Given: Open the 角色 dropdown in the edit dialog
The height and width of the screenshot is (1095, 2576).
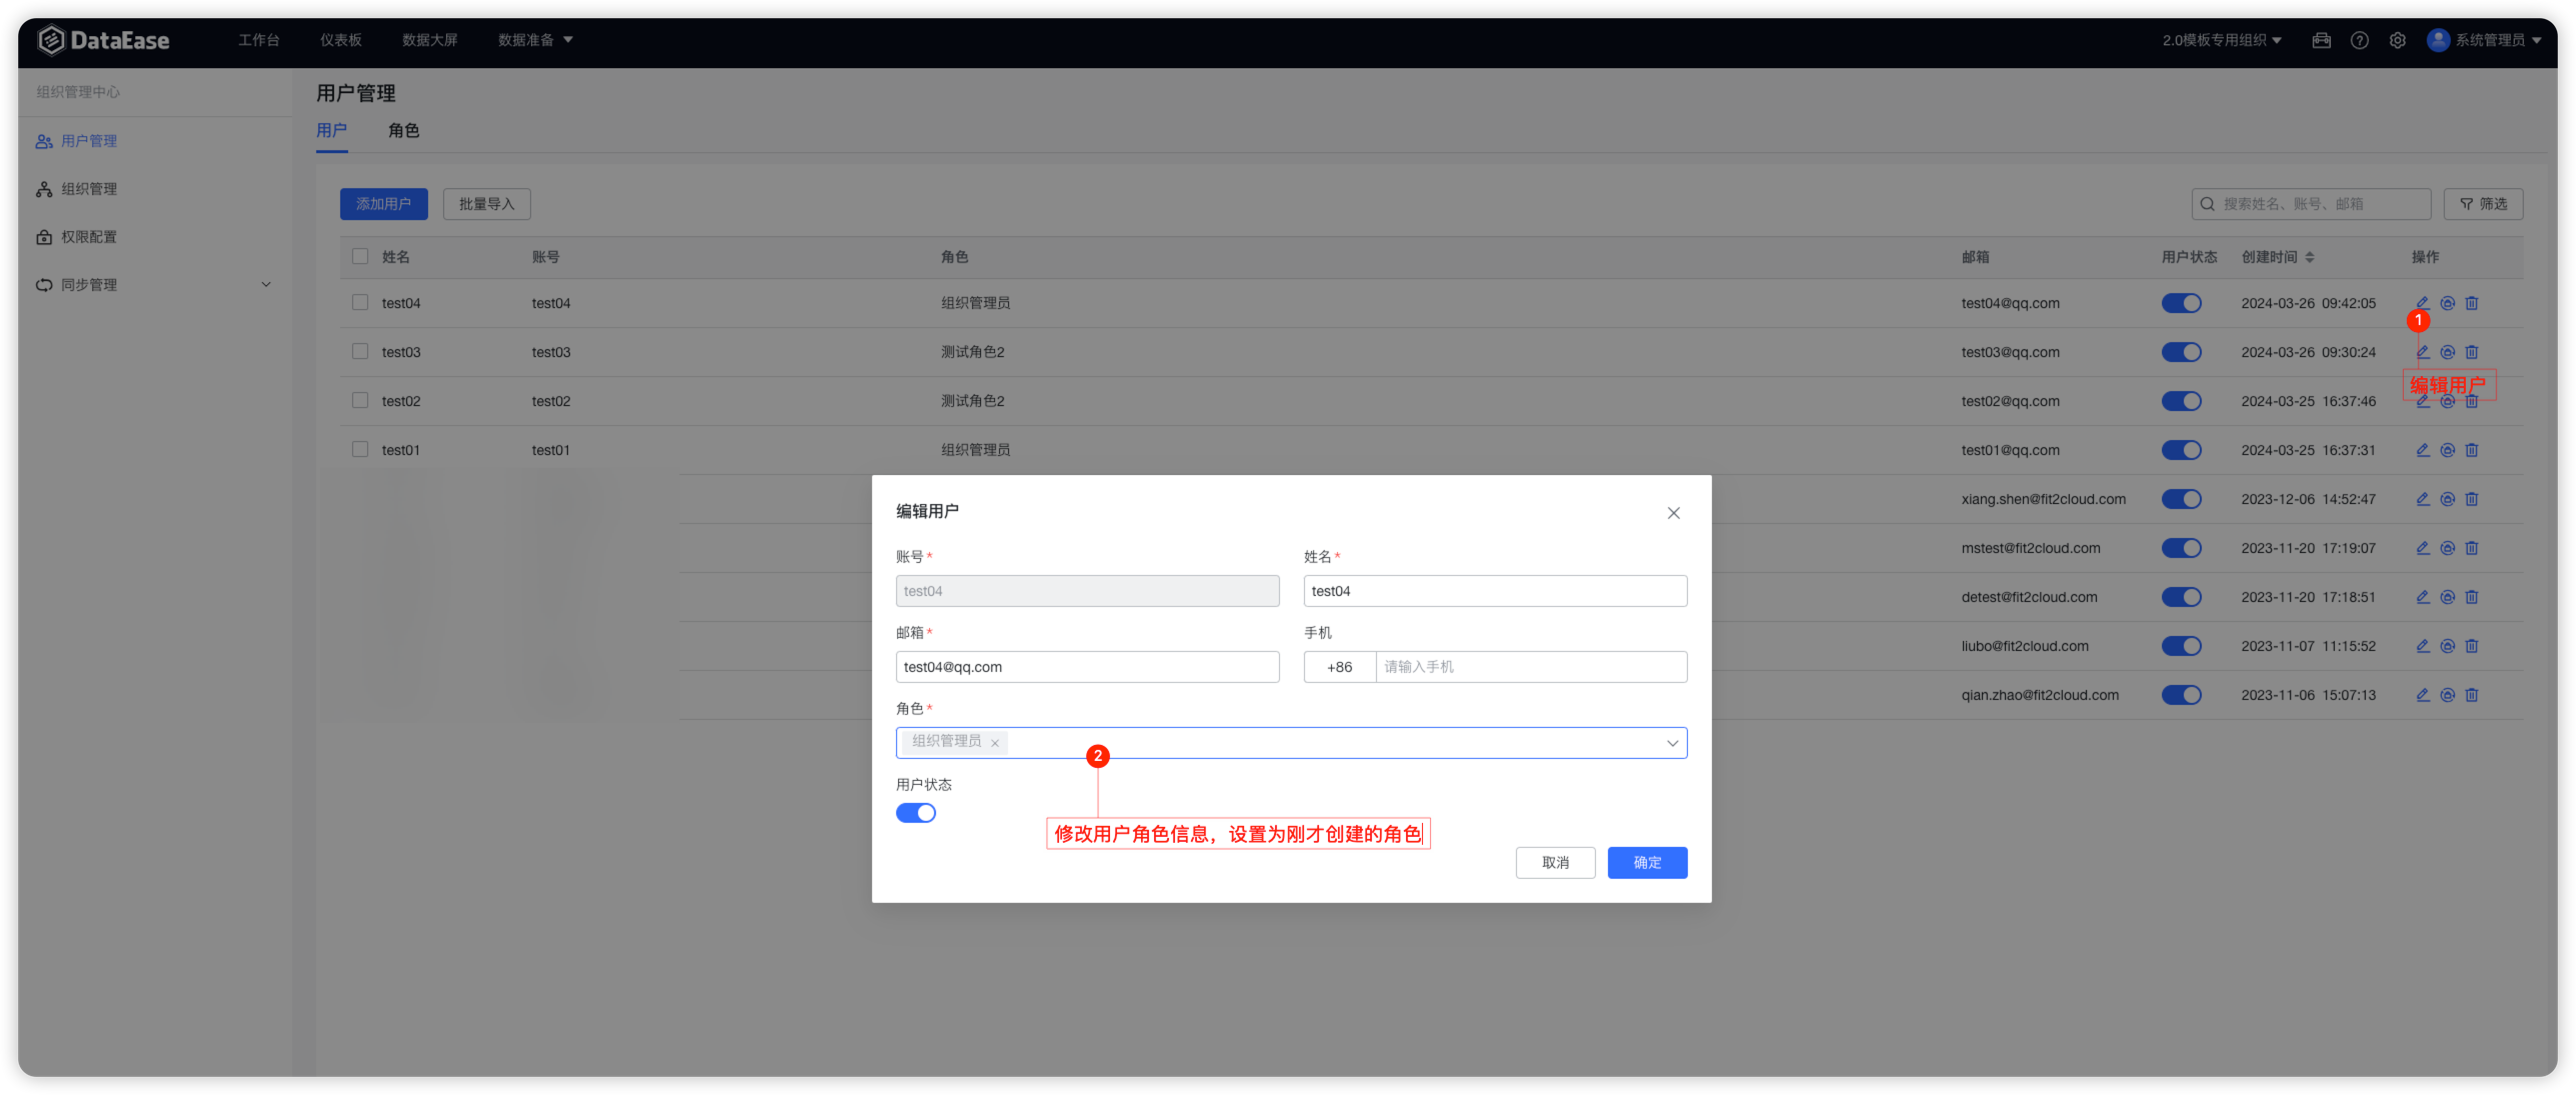Looking at the screenshot, I should 1291,743.
